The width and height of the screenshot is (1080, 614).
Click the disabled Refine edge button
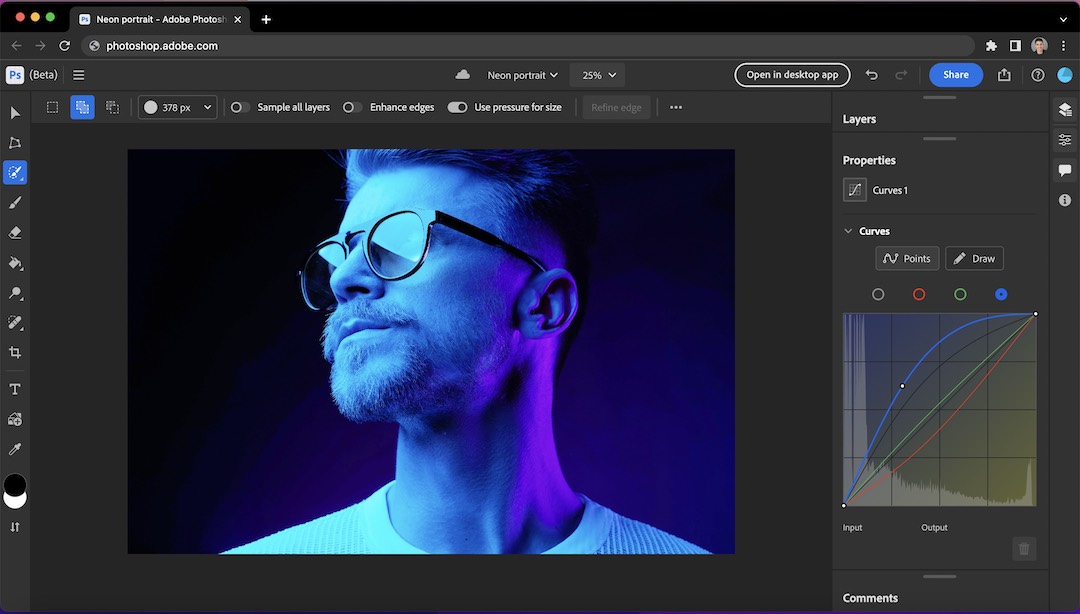tap(616, 108)
